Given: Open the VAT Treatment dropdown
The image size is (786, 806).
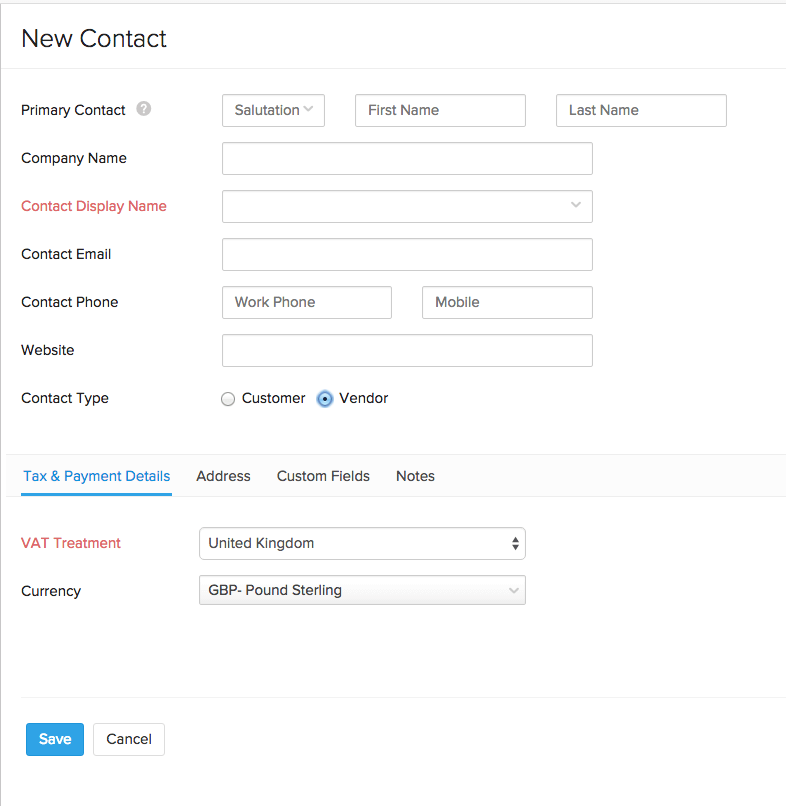Looking at the screenshot, I should tap(362, 544).
